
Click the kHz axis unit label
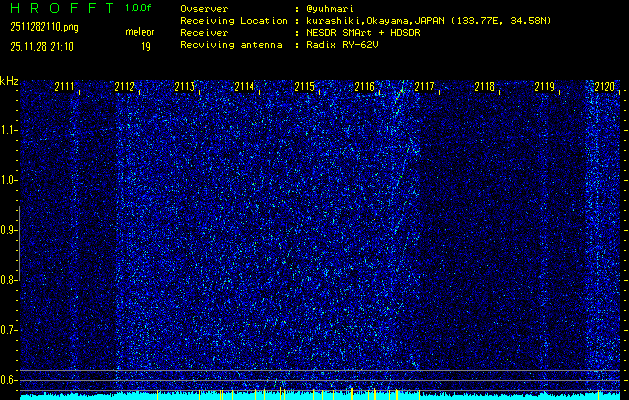point(9,81)
